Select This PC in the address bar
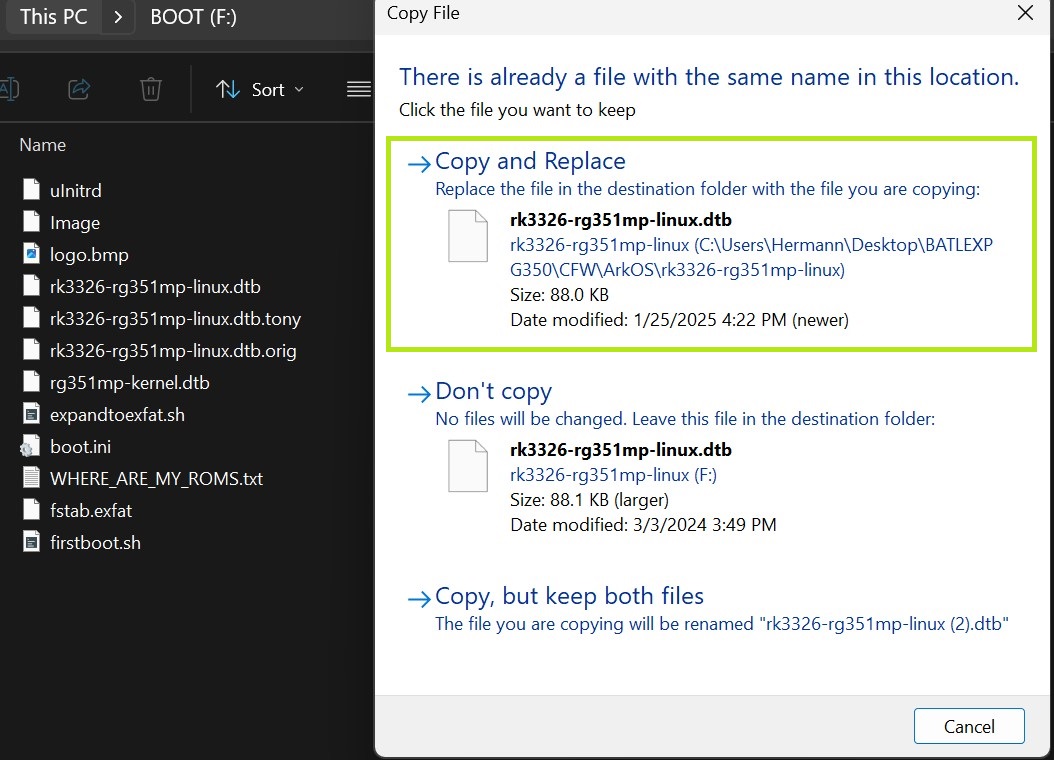The image size is (1054, 760). (53, 17)
